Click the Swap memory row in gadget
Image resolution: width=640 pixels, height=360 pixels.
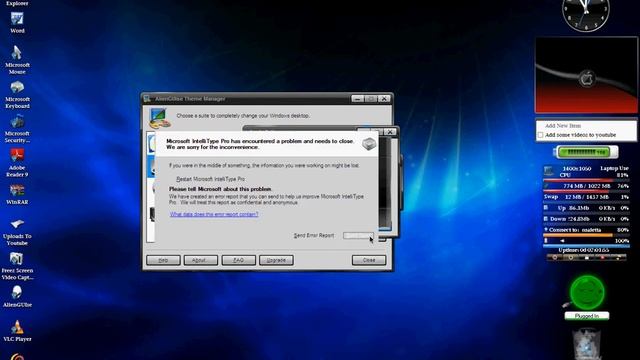click(586, 197)
